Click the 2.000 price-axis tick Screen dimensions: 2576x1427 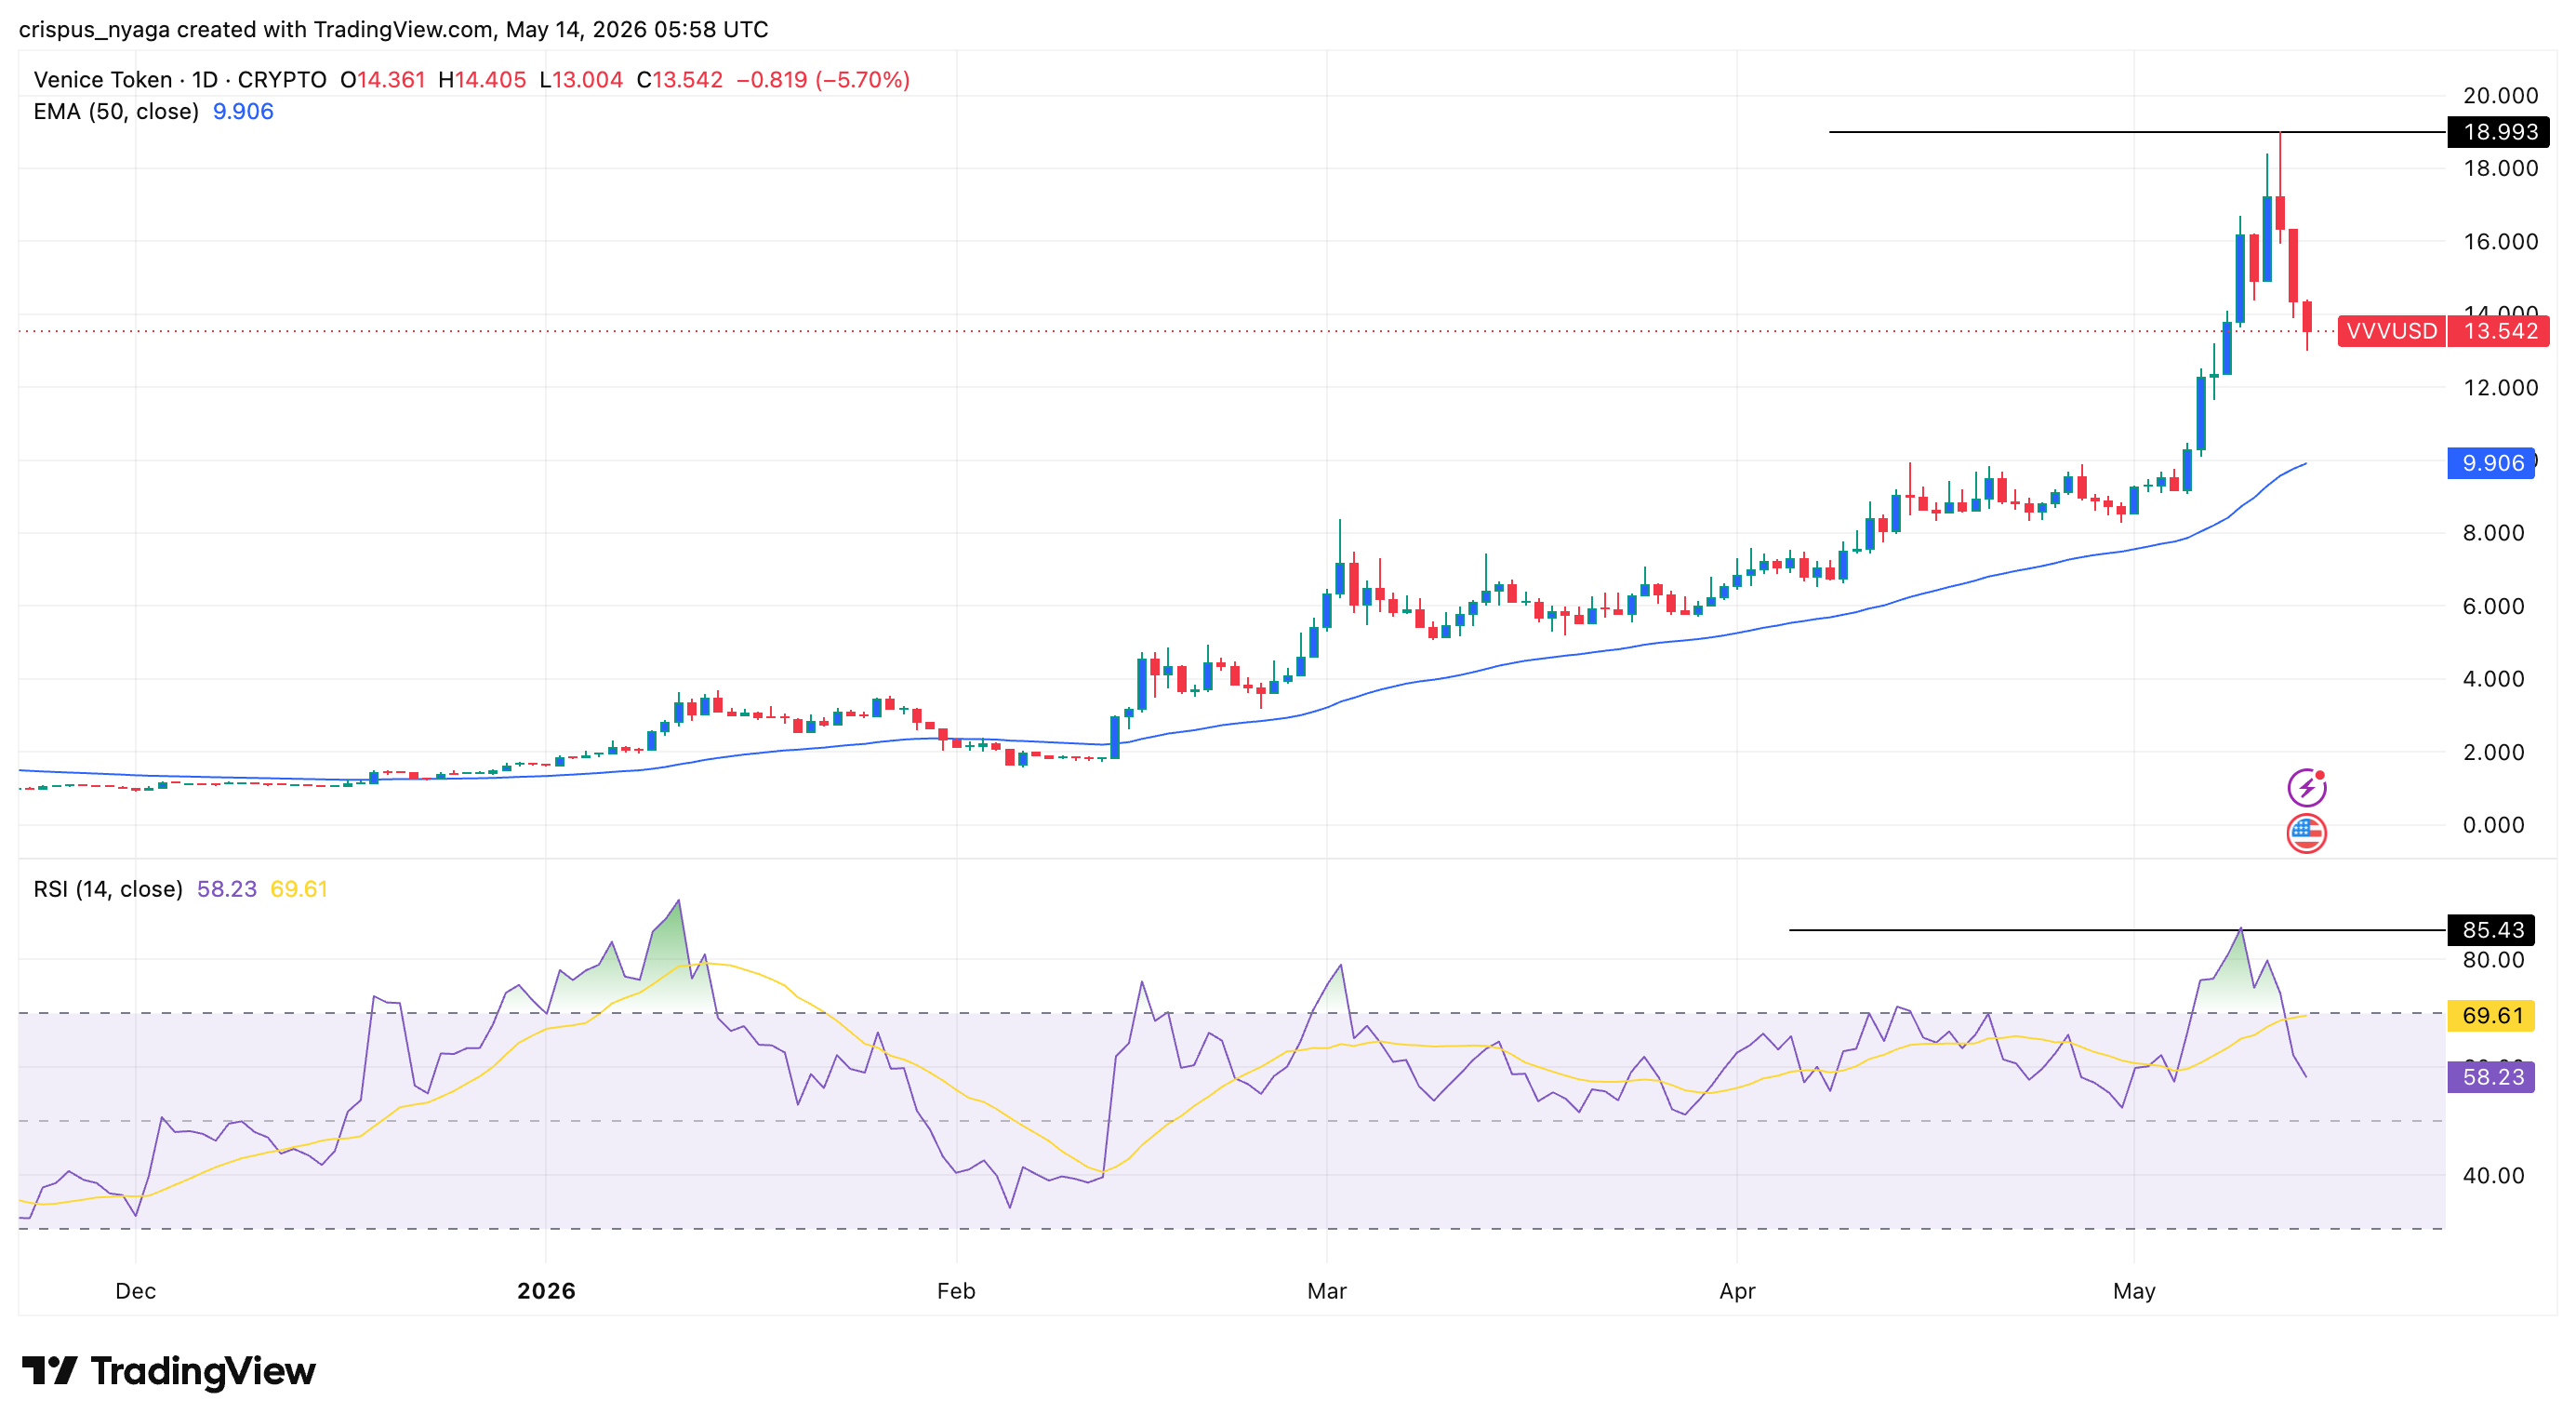(2493, 752)
